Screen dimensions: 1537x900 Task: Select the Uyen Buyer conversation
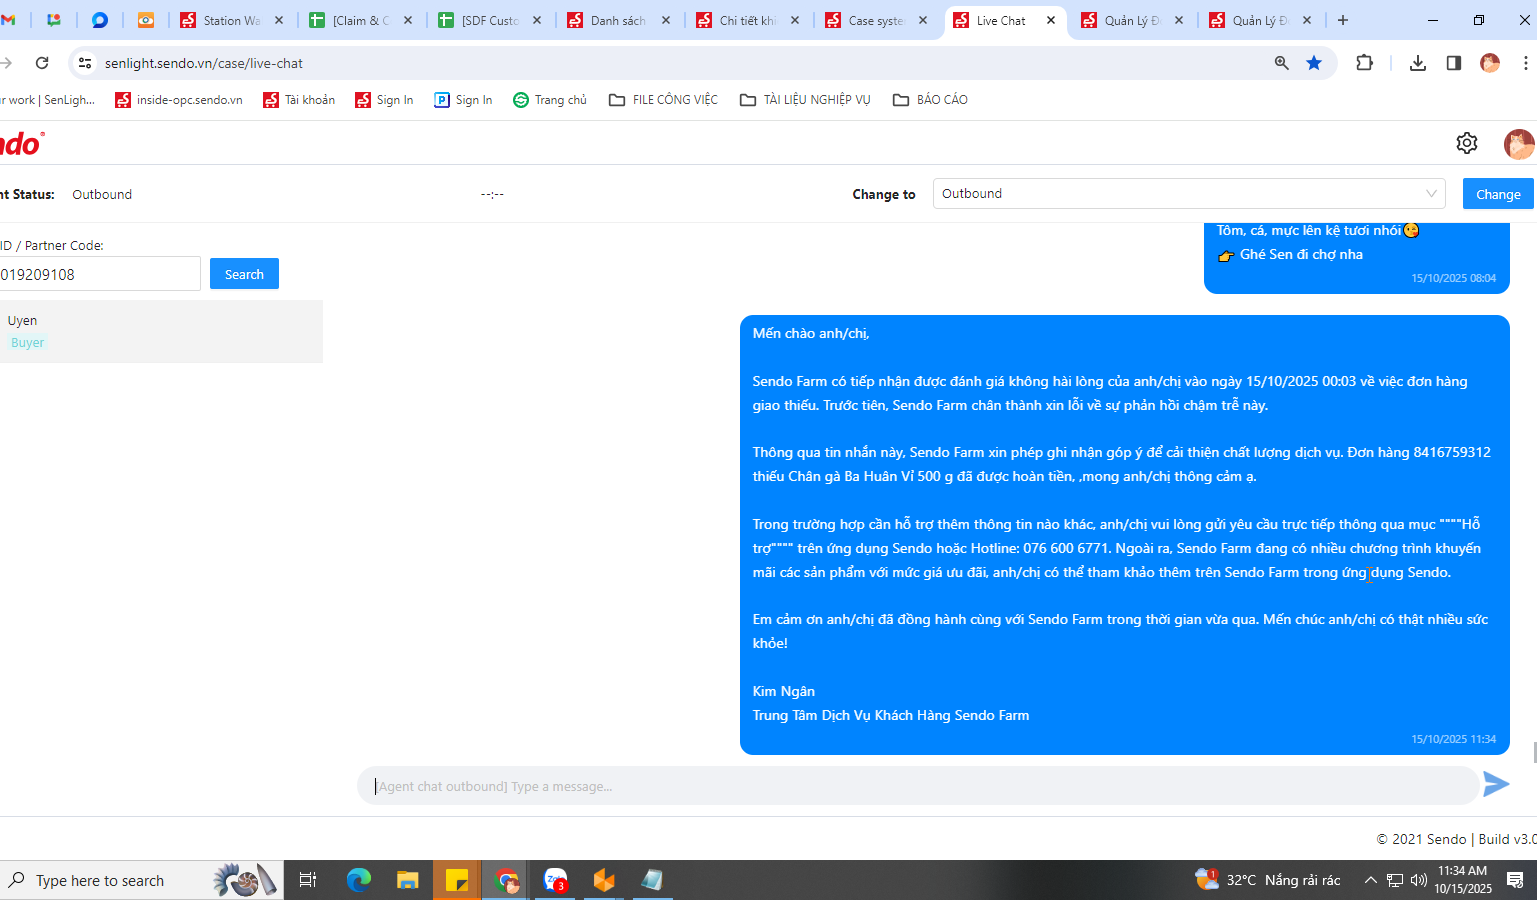pos(161,331)
